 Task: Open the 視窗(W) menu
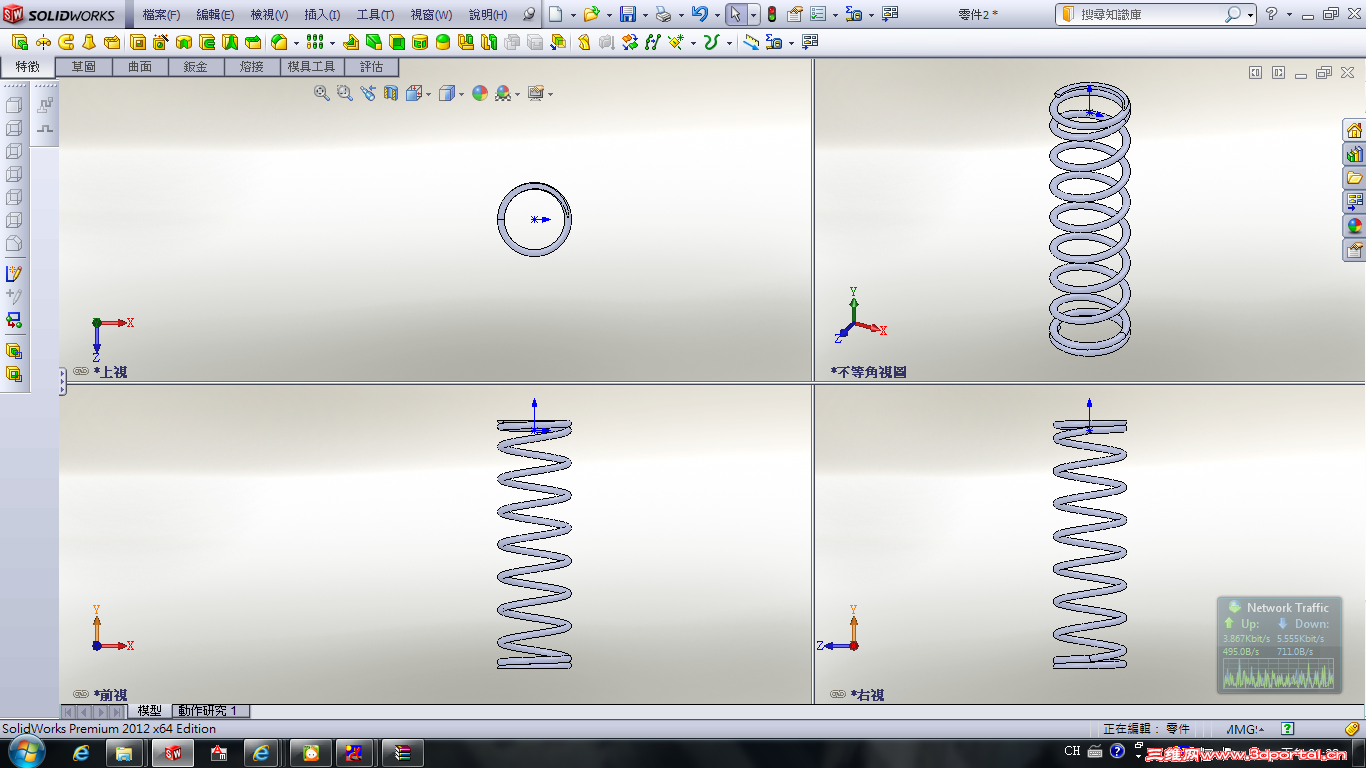click(431, 15)
